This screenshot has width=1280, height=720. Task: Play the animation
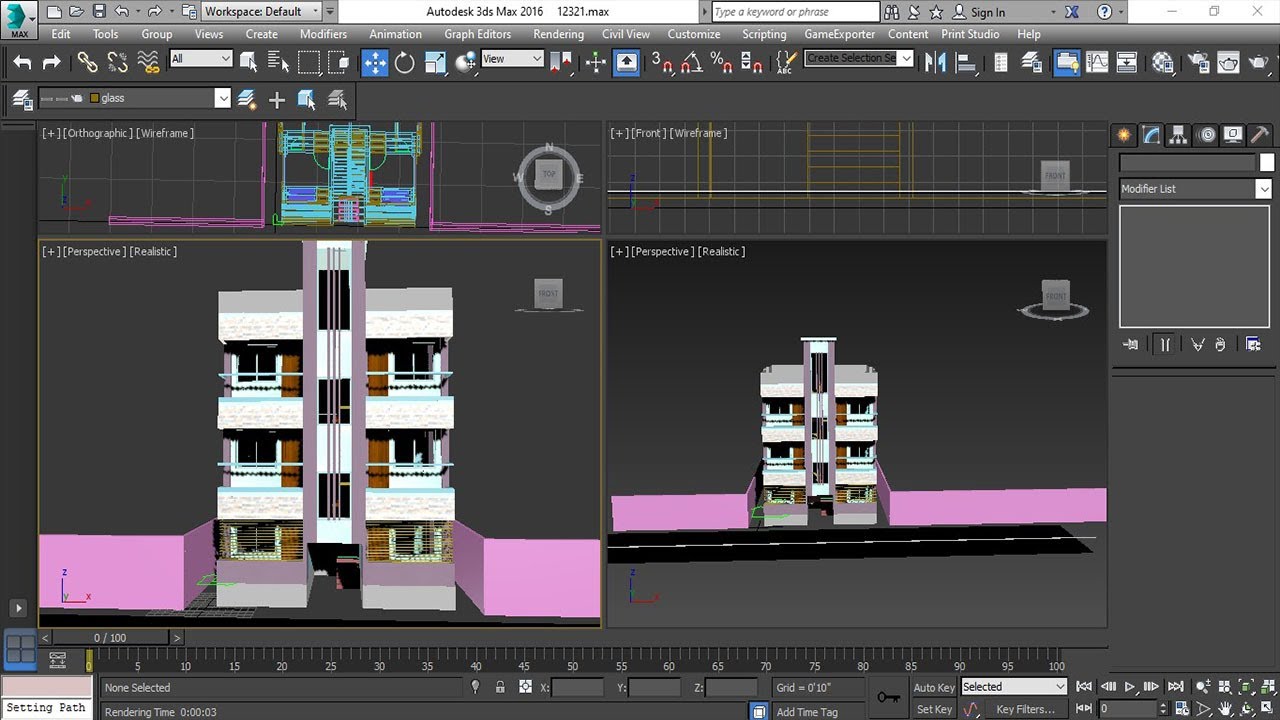pos(1130,687)
